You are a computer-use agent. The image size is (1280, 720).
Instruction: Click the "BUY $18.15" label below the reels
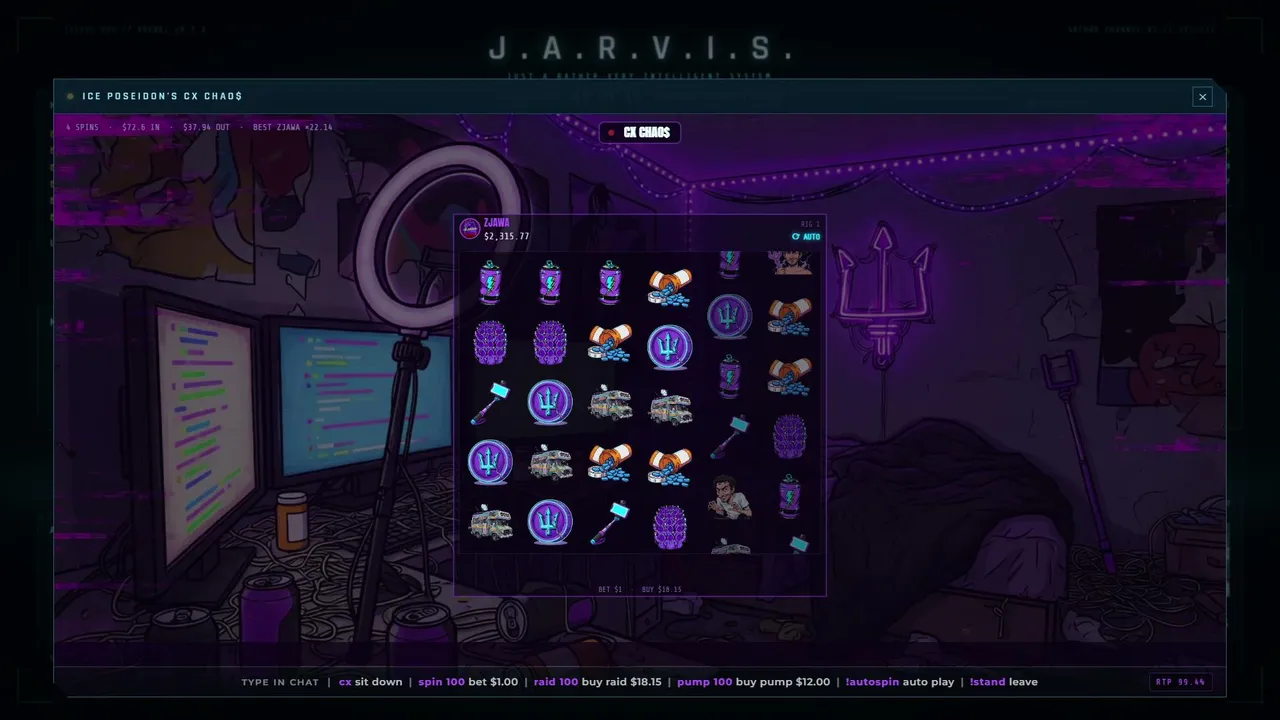coord(661,589)
